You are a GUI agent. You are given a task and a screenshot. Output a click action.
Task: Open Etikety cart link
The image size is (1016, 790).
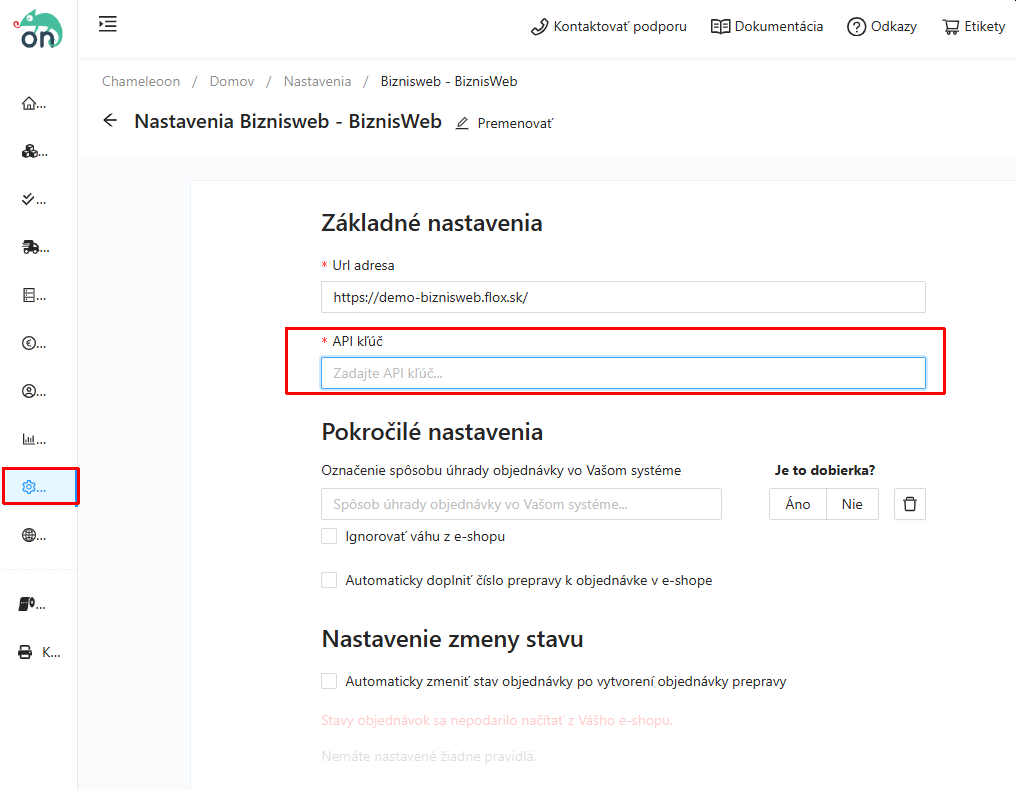click(x=974, y=27)
